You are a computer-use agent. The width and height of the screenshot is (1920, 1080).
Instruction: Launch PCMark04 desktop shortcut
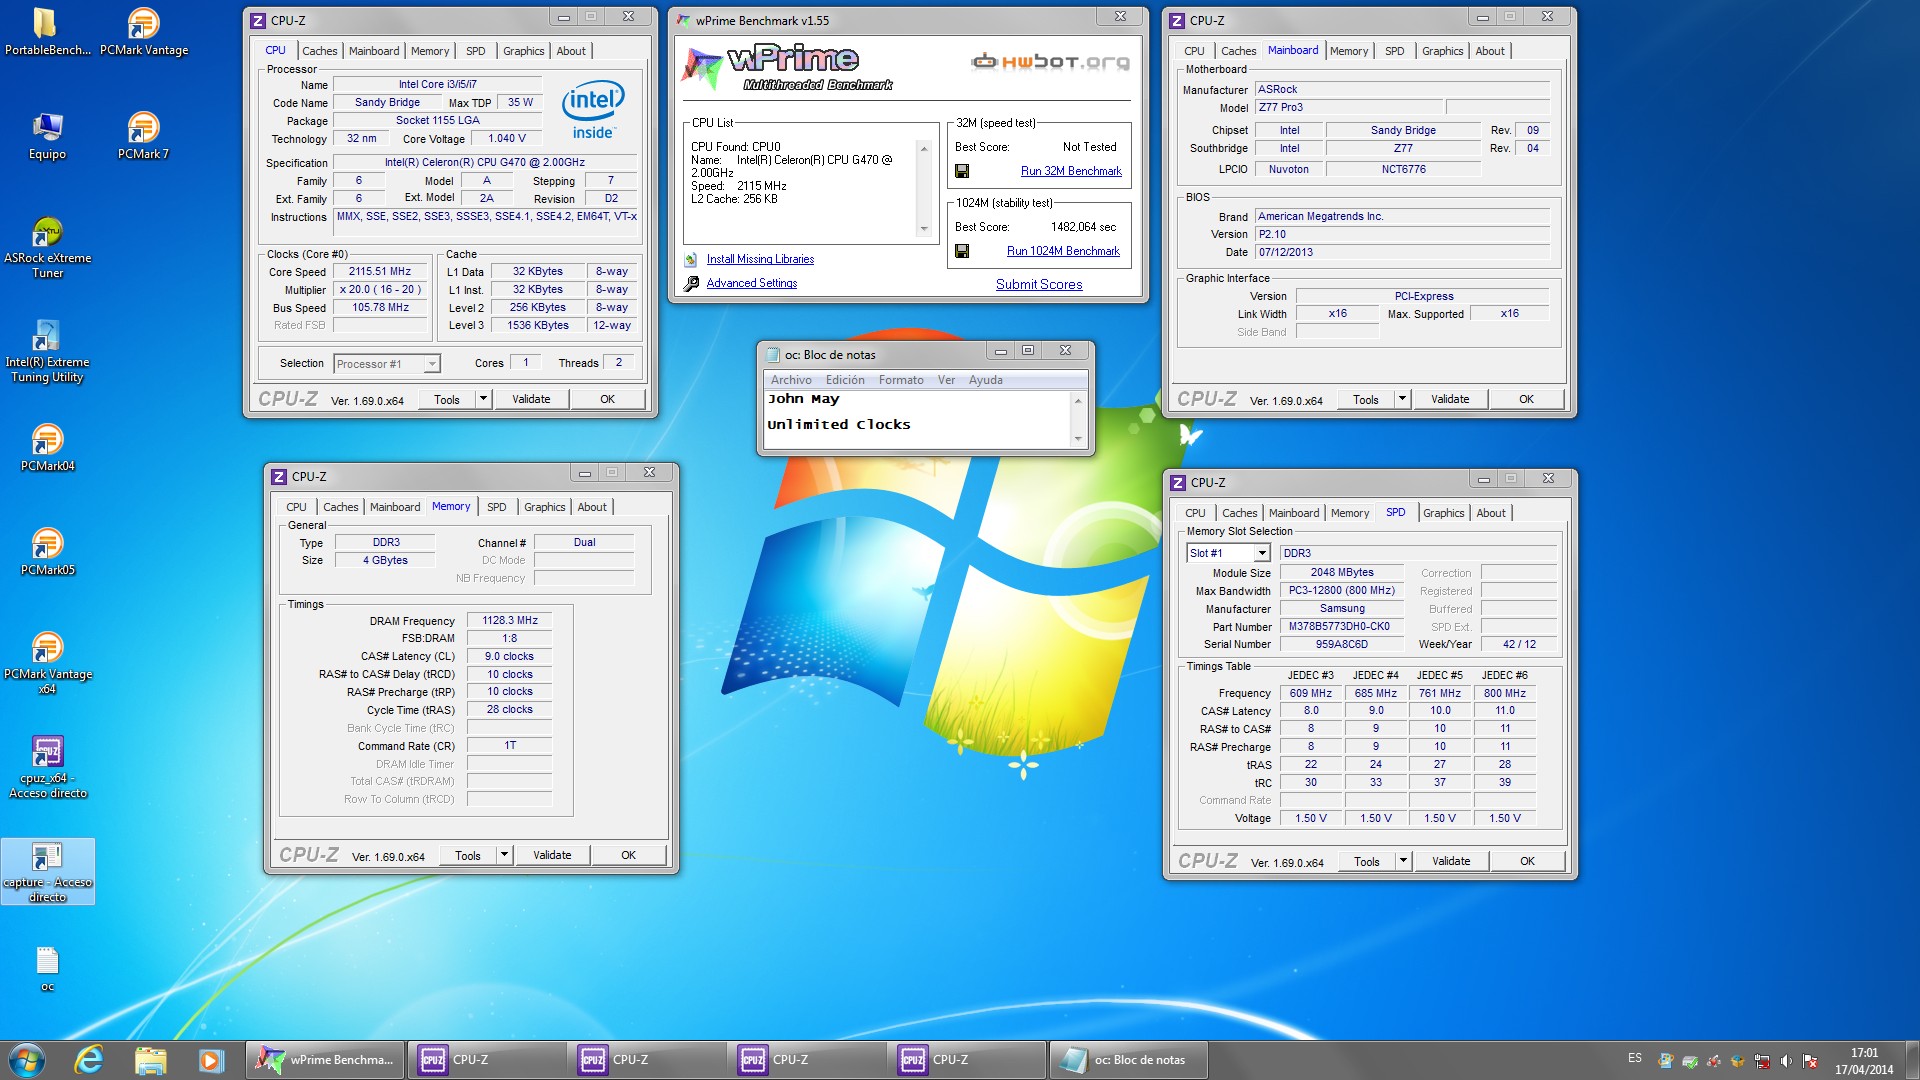47,447
